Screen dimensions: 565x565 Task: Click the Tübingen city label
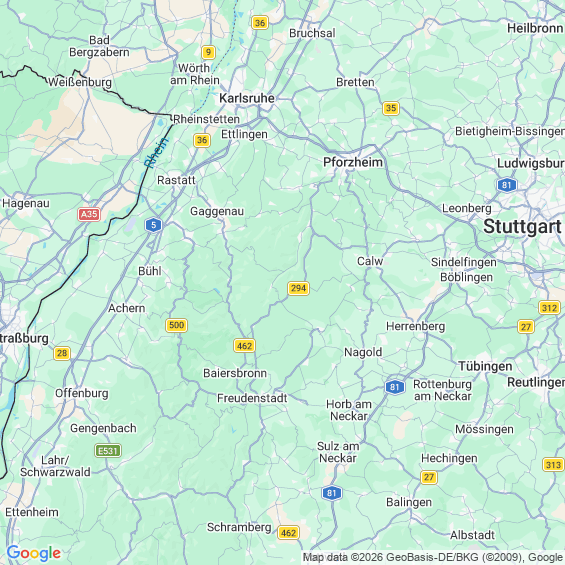pos(485,366)
